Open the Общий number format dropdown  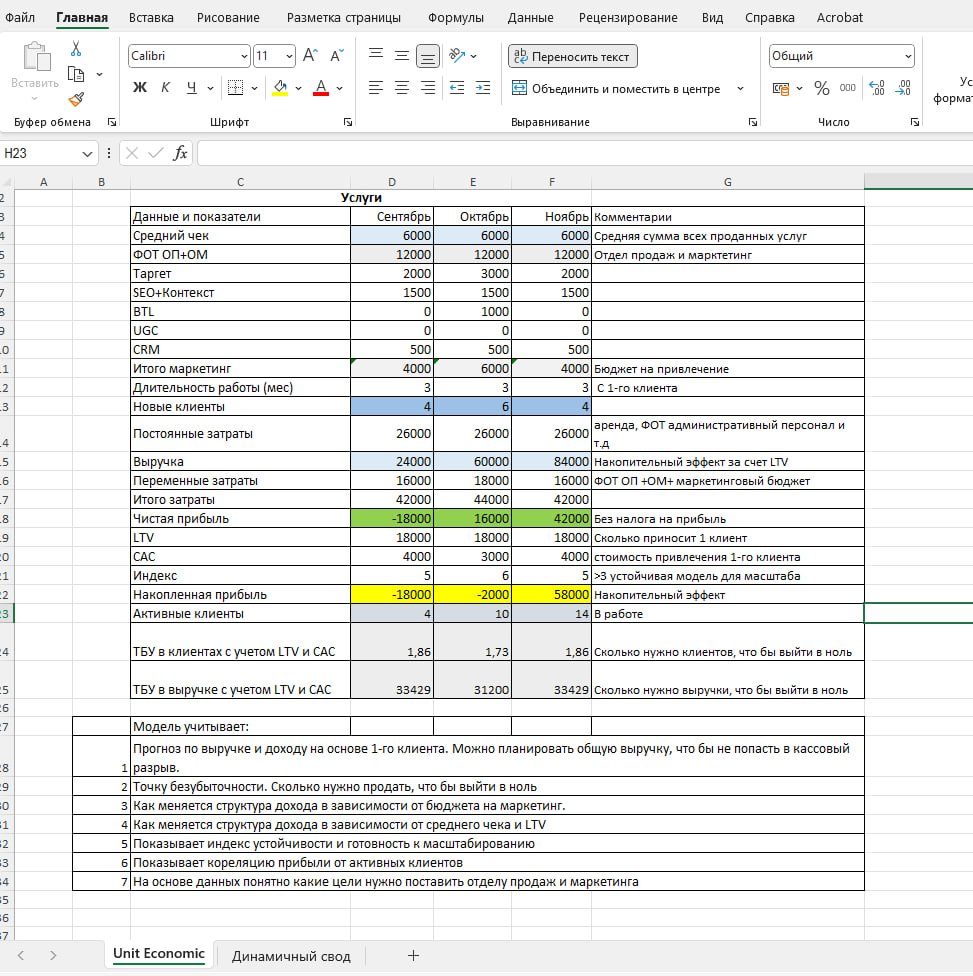(907, 57)
